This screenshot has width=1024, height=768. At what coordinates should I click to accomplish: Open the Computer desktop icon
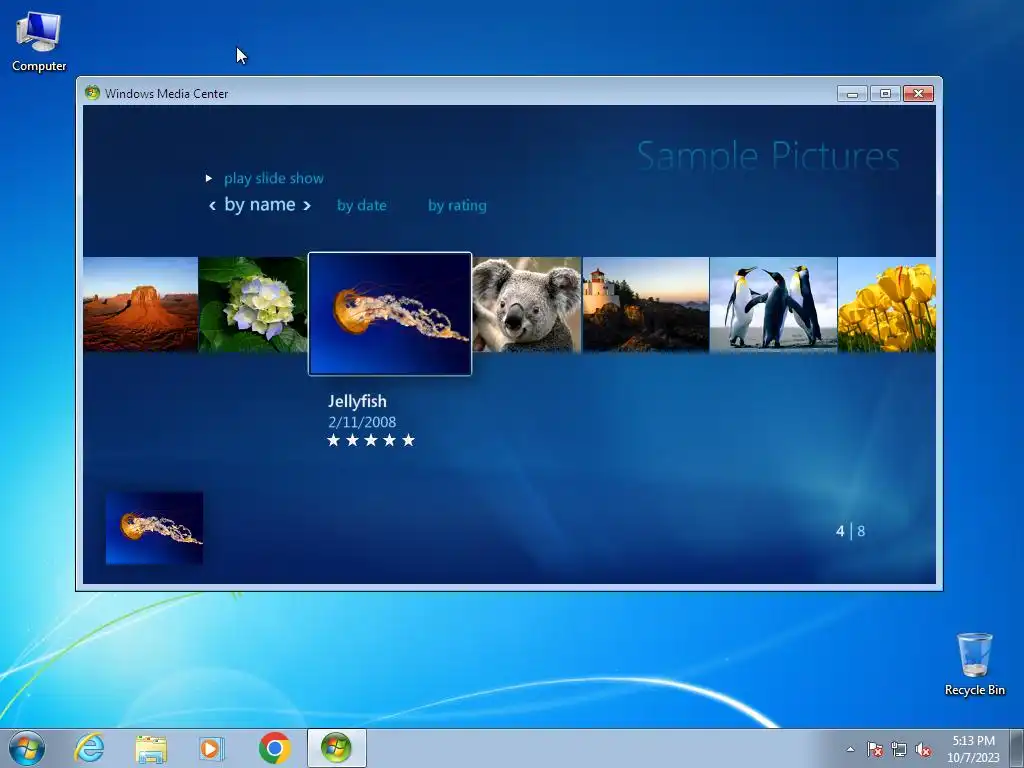[39, 42]
